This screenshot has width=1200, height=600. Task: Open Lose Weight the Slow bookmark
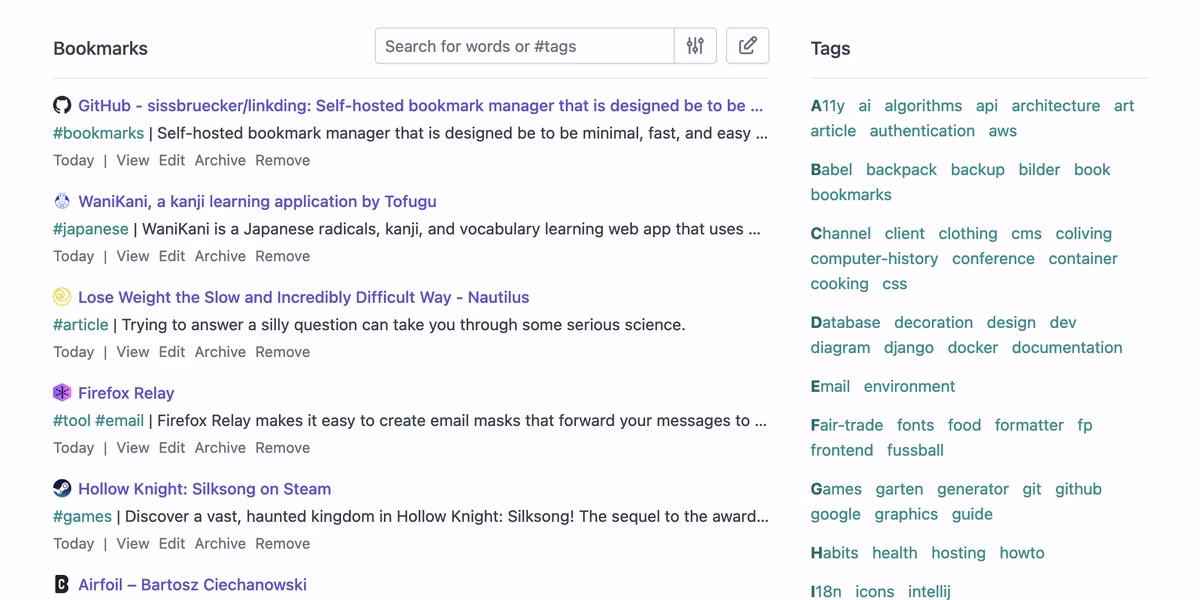303,297
